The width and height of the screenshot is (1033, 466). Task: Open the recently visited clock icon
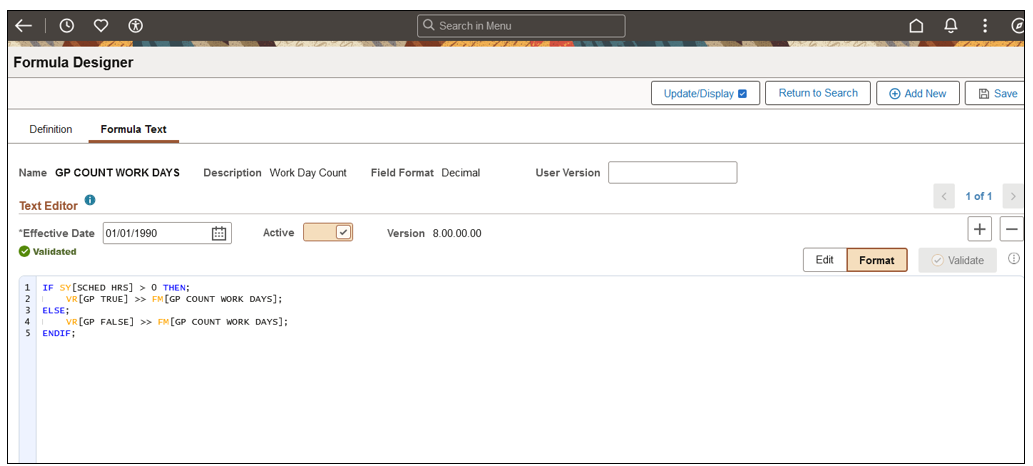[x=67, y=26]
